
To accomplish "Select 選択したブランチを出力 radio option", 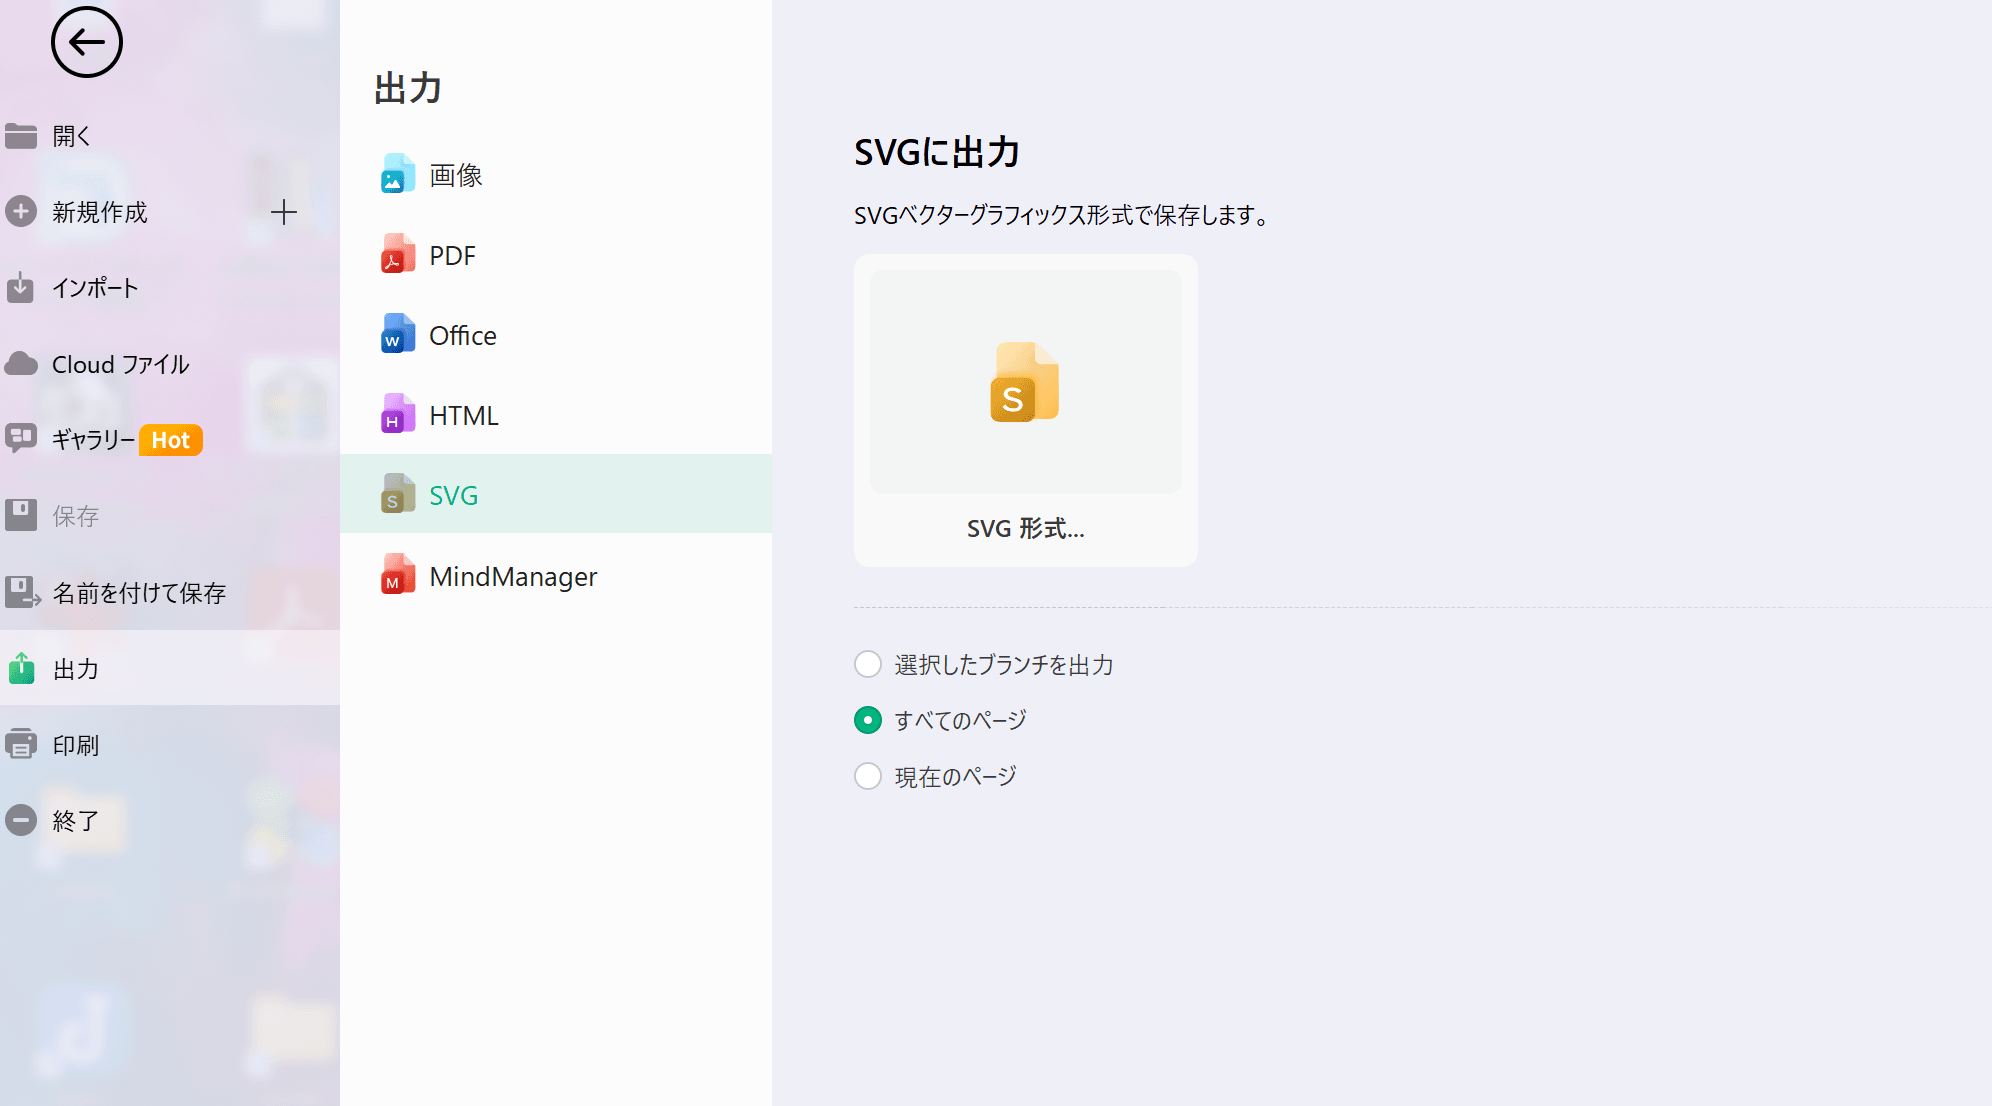I will tap(868, 664).
